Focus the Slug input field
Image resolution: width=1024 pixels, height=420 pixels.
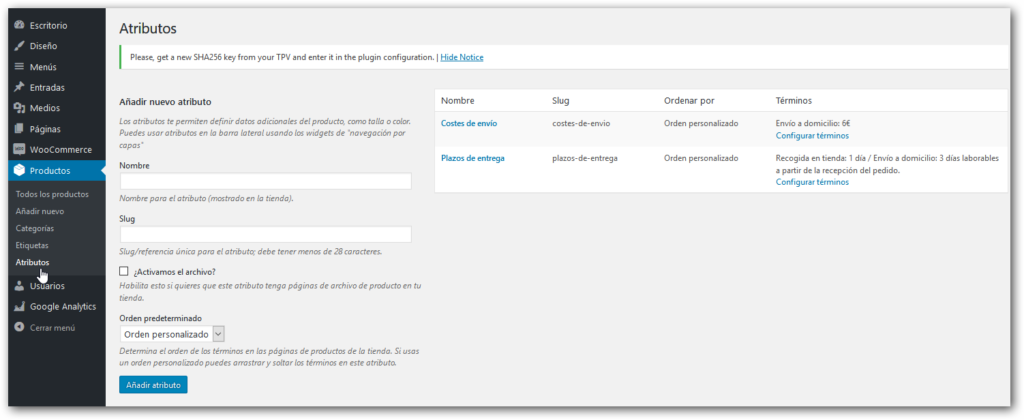(x=266, y=234)
